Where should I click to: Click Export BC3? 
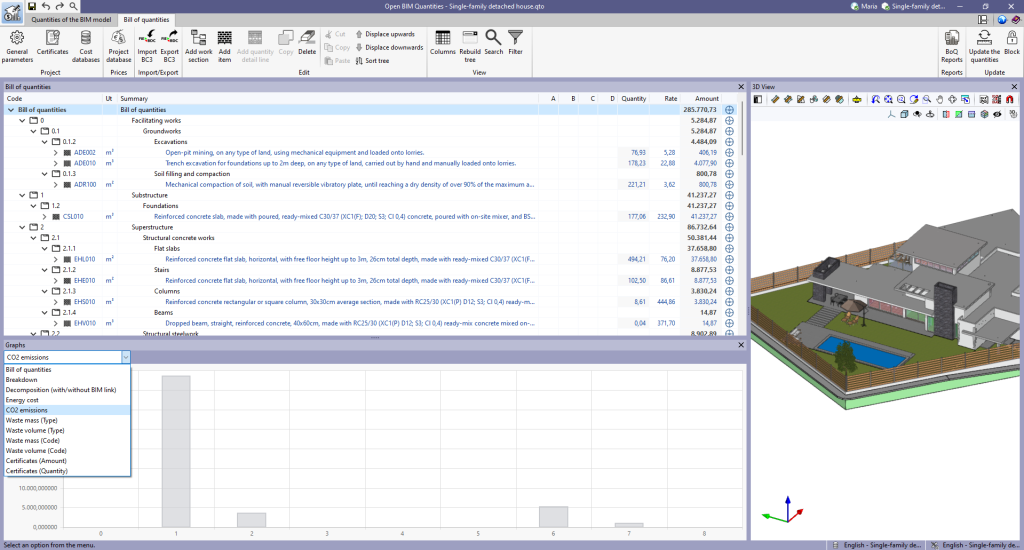click(x=169, y=46)
